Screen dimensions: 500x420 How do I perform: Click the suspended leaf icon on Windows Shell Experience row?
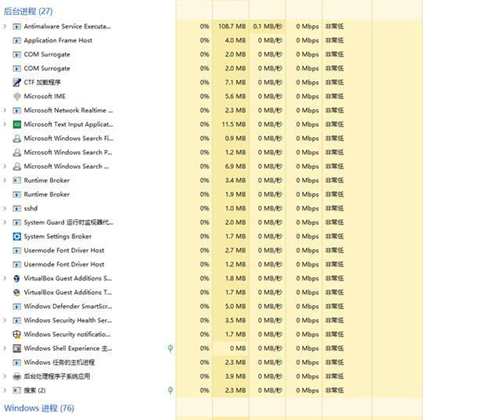tap(170, 348)
